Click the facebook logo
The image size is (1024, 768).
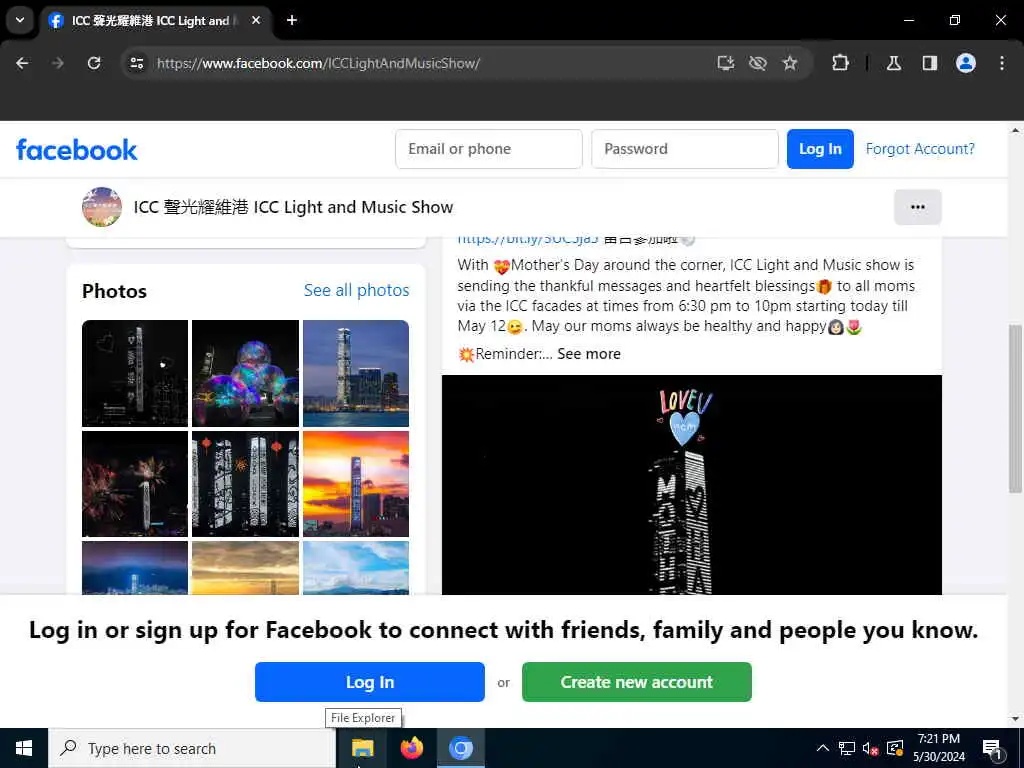coord(76,150)
